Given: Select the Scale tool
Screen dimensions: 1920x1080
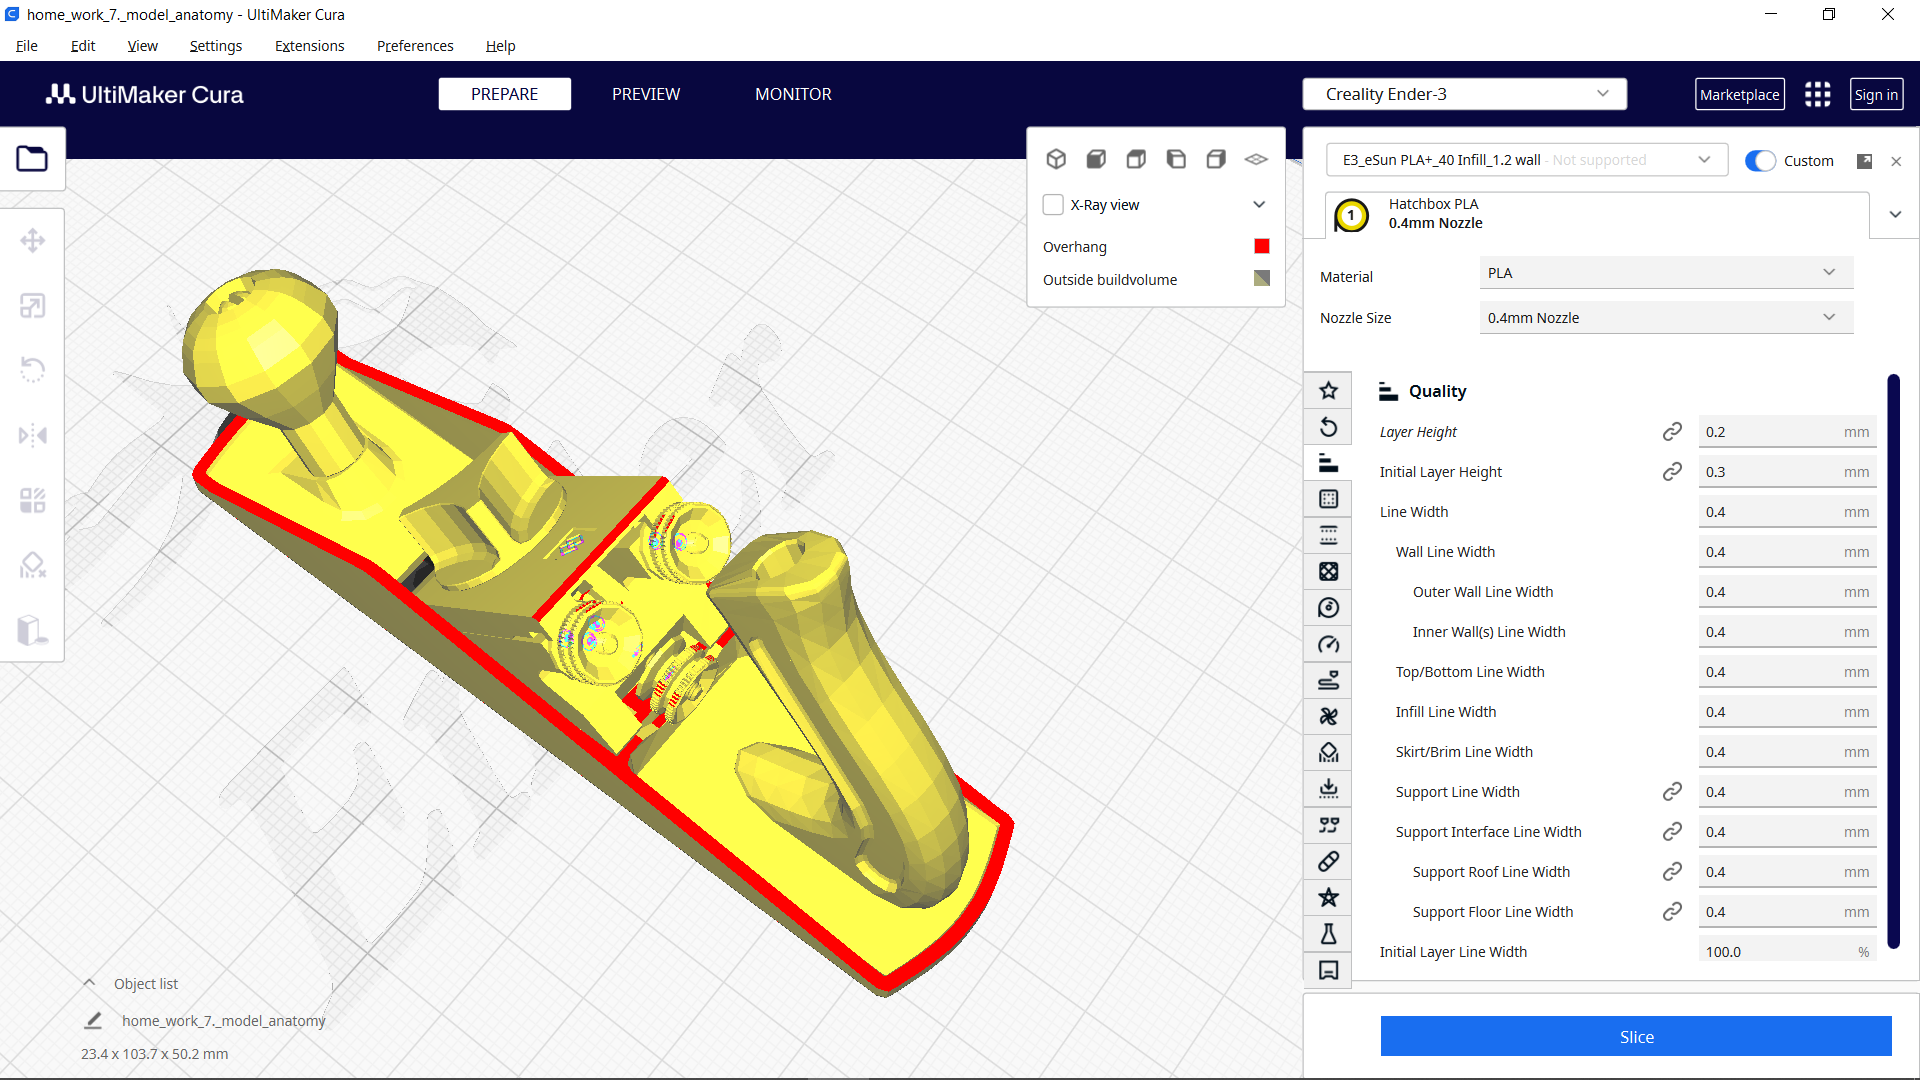Looking at the screenshot, I should (33, 306).
